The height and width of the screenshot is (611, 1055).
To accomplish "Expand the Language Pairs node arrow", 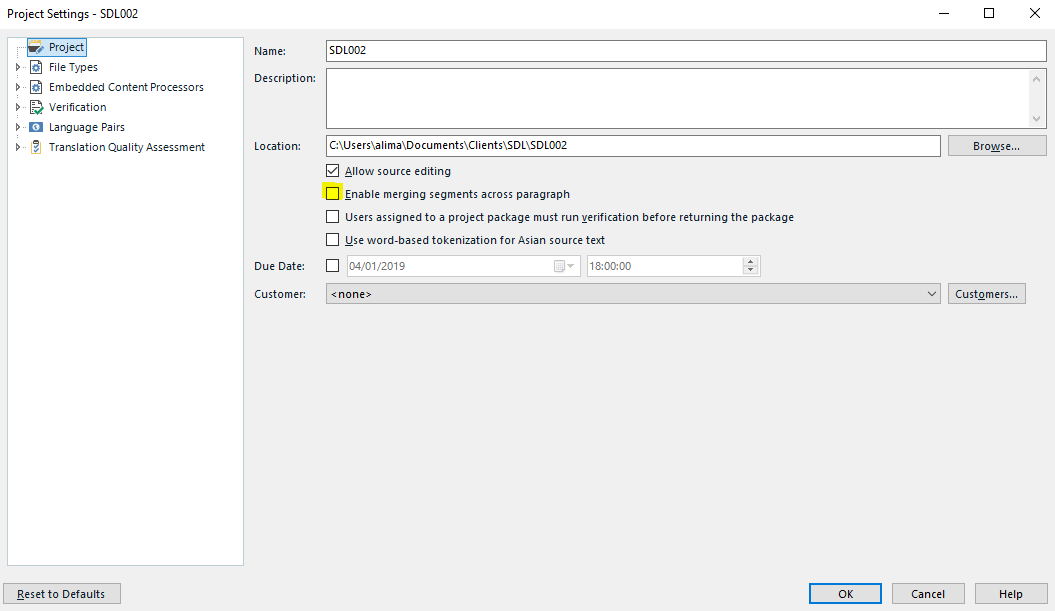I will click(x=18, y=127).
